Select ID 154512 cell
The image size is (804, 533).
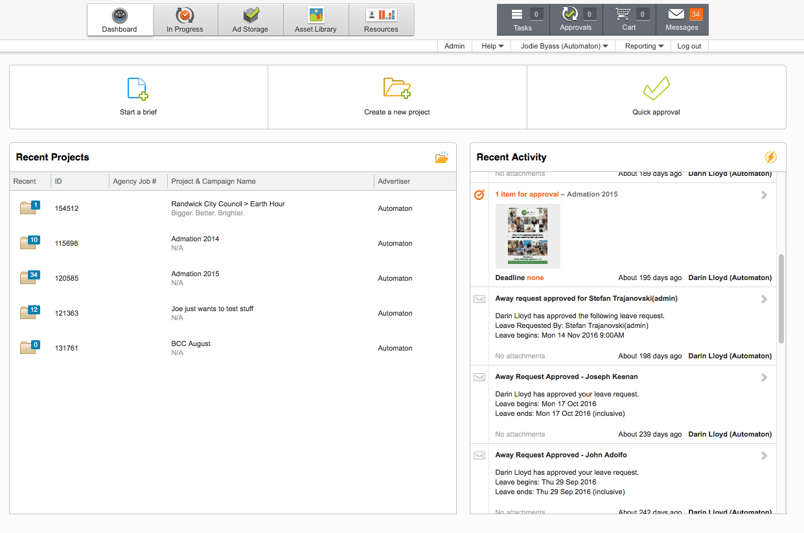tap(67, 209)
